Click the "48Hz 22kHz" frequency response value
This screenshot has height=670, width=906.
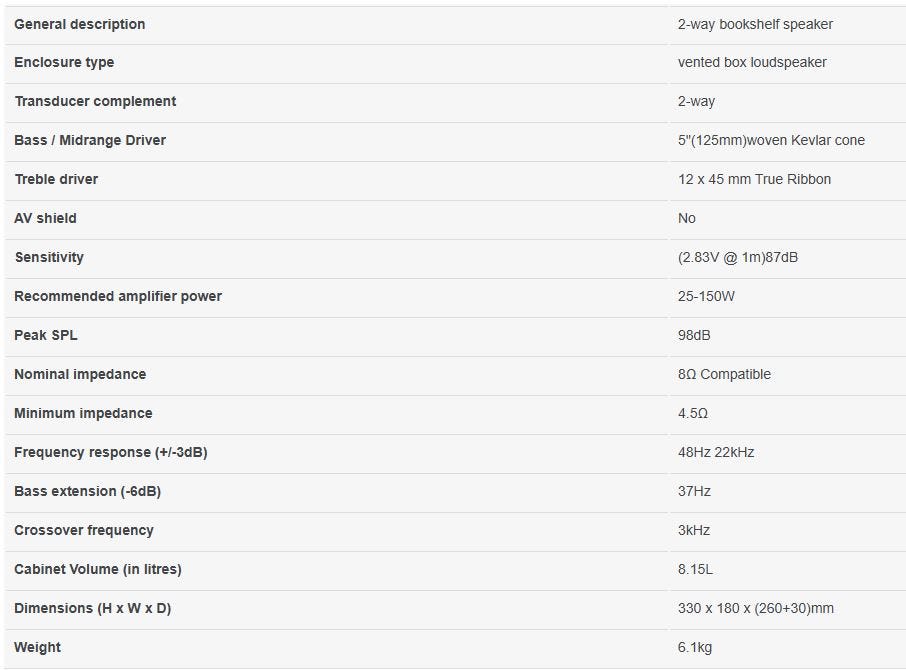(x=716, y=452)
